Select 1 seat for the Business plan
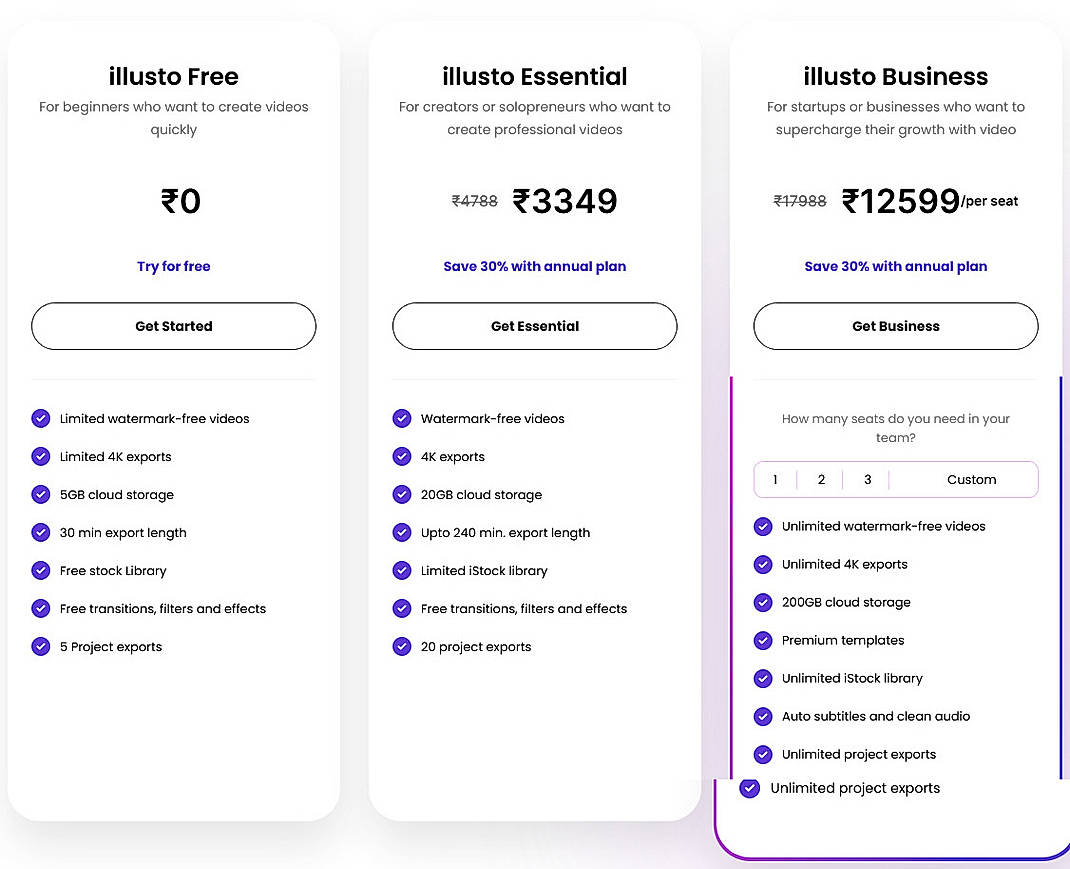This screenshot has height=869, width=1070. click(x=775, y=479)
